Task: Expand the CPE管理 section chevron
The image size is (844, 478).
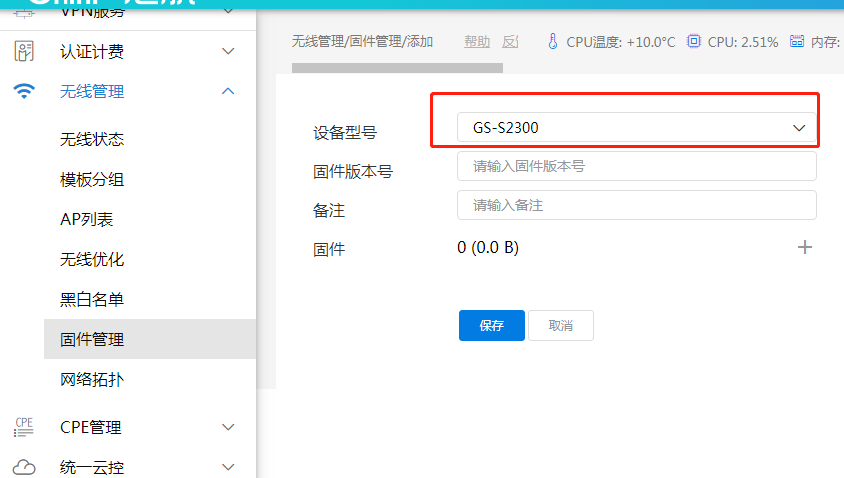Action: coord(228,427)
